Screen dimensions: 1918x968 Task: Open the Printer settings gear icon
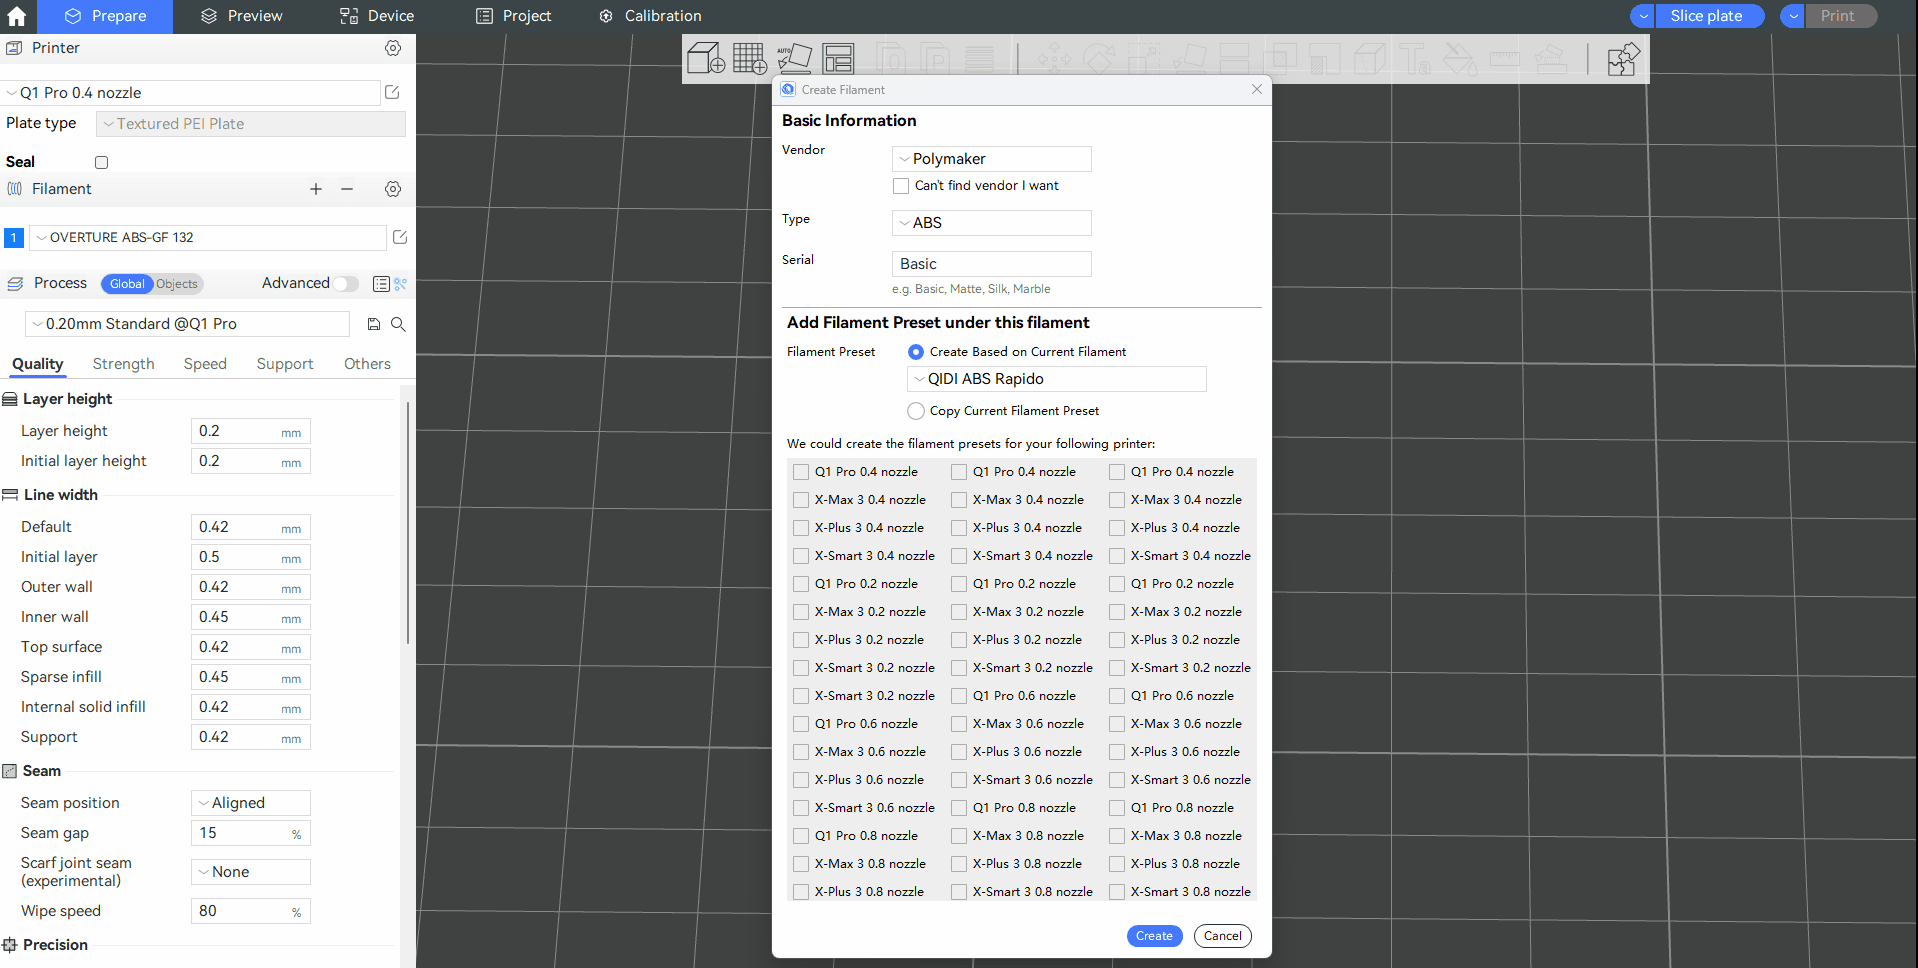[x=393, y=48]
